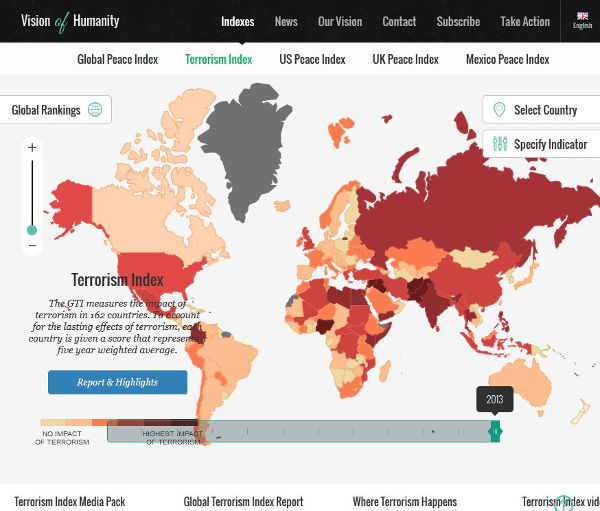This screenshot has height=511, width=600.
Task: Open the Global Rankings panel
Action: (x=47, y=110)
